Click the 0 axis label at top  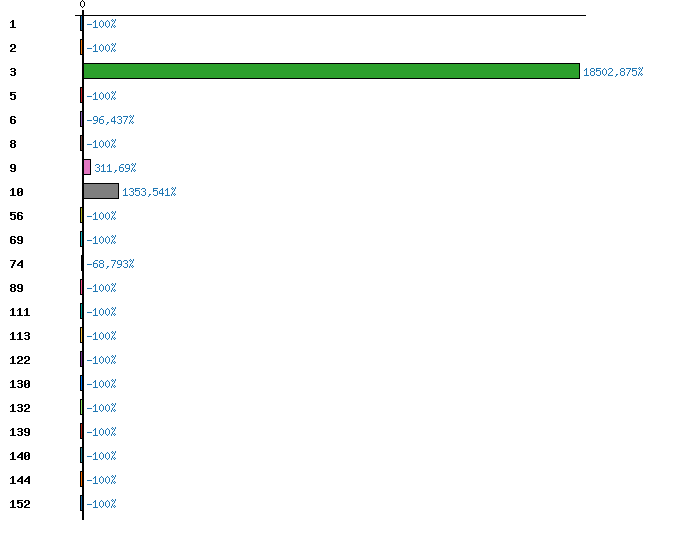pos(82,5)
